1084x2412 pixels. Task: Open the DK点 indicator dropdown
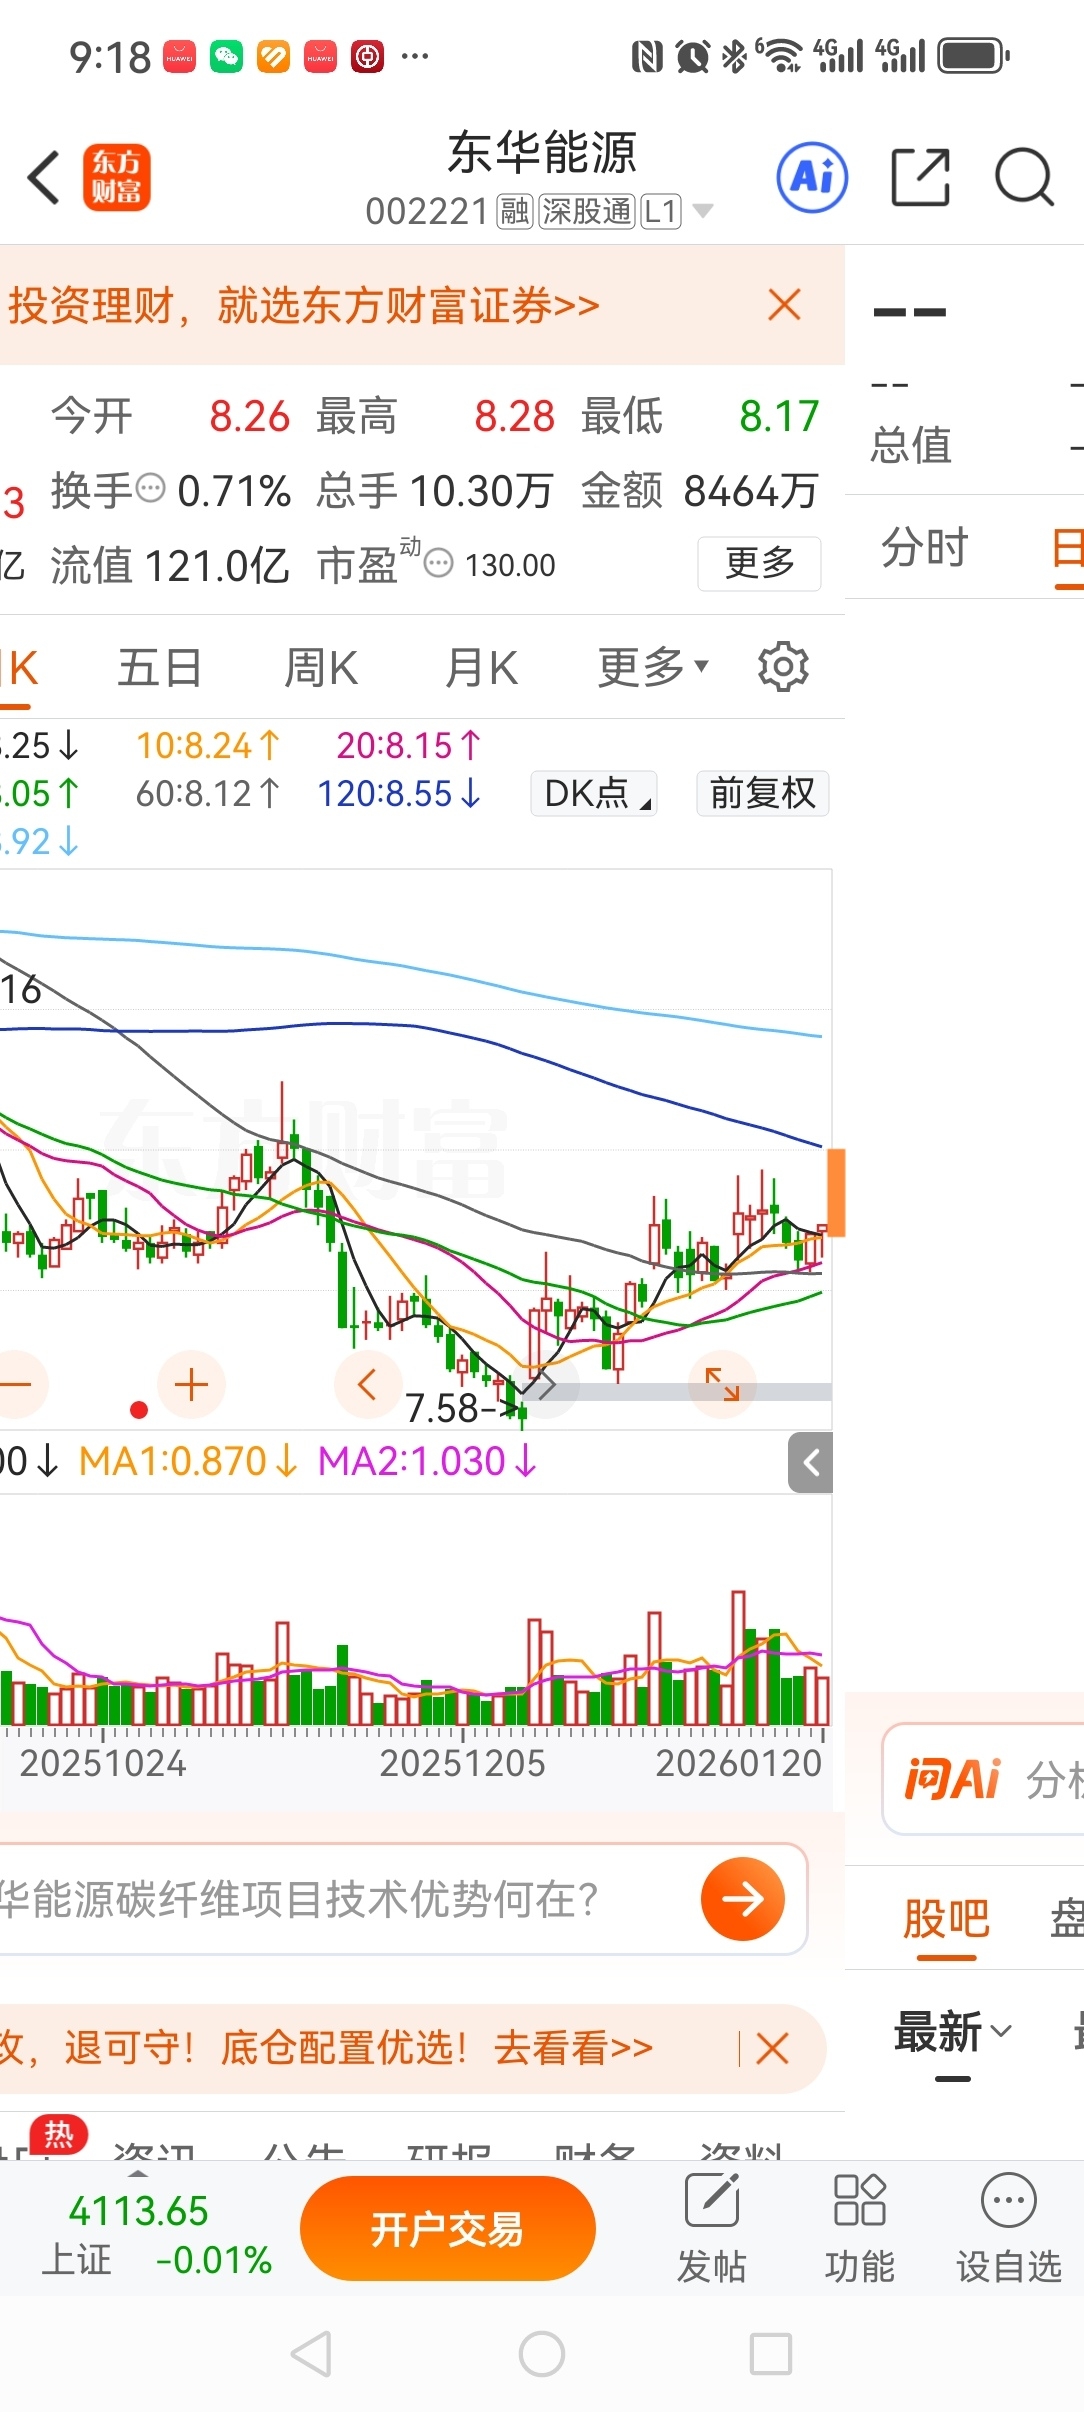(594, 793)
